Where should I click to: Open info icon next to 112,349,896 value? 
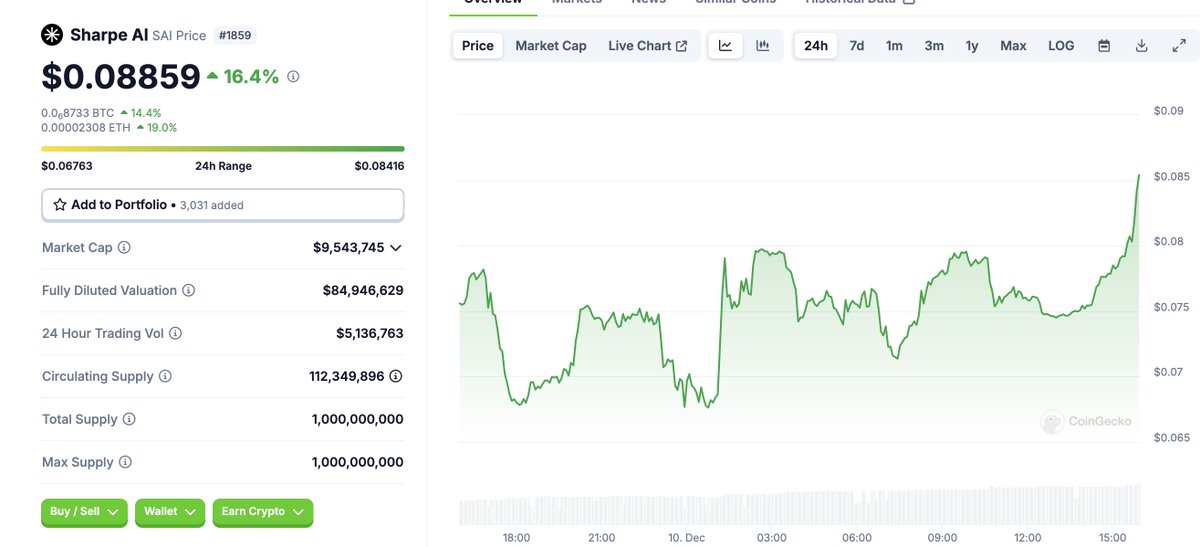pyautogui.click(x=396, y=376)
